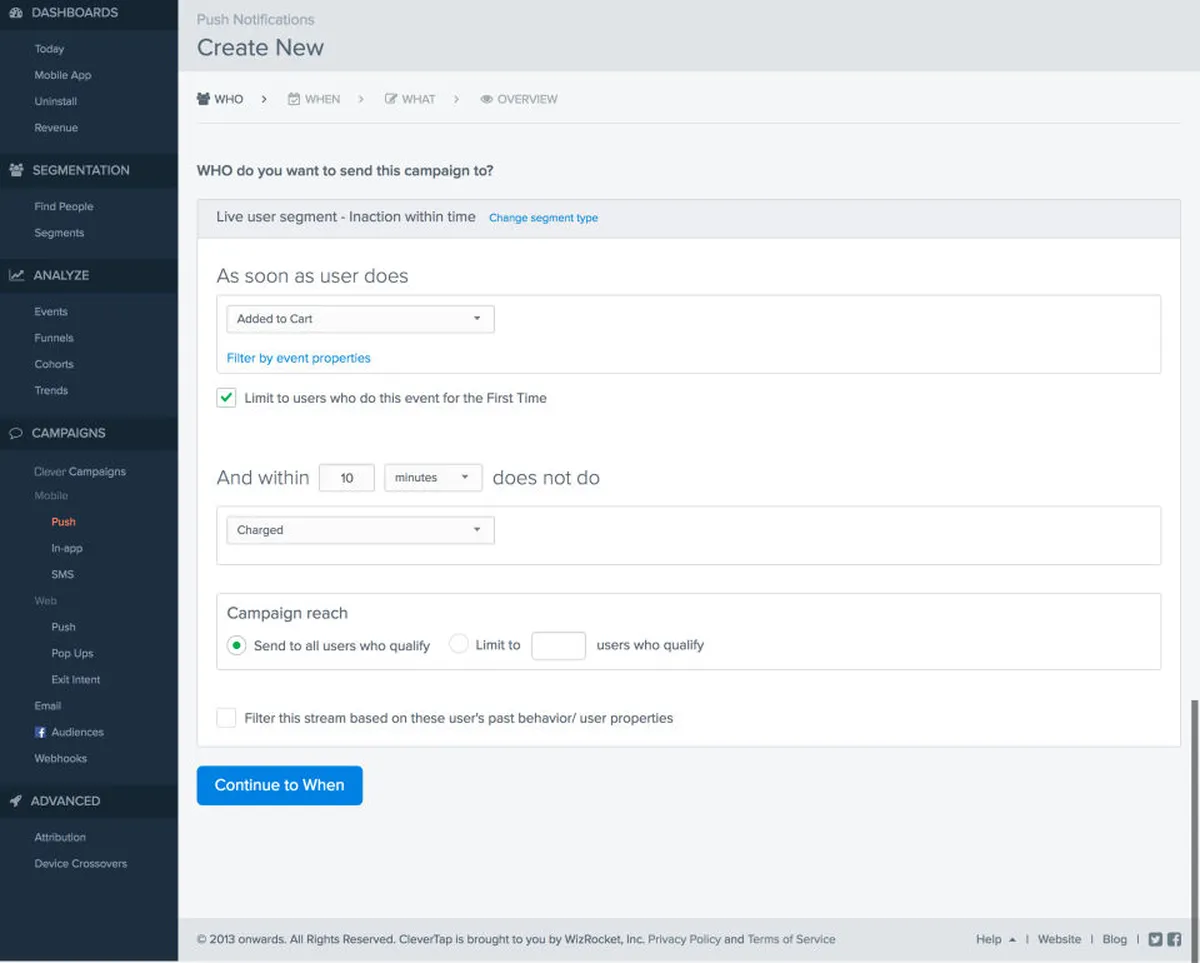Viewport: 1200px width, 963px height.
Task: Click the Campaigns speech bubble icon
Action: [x=16, y=433]
